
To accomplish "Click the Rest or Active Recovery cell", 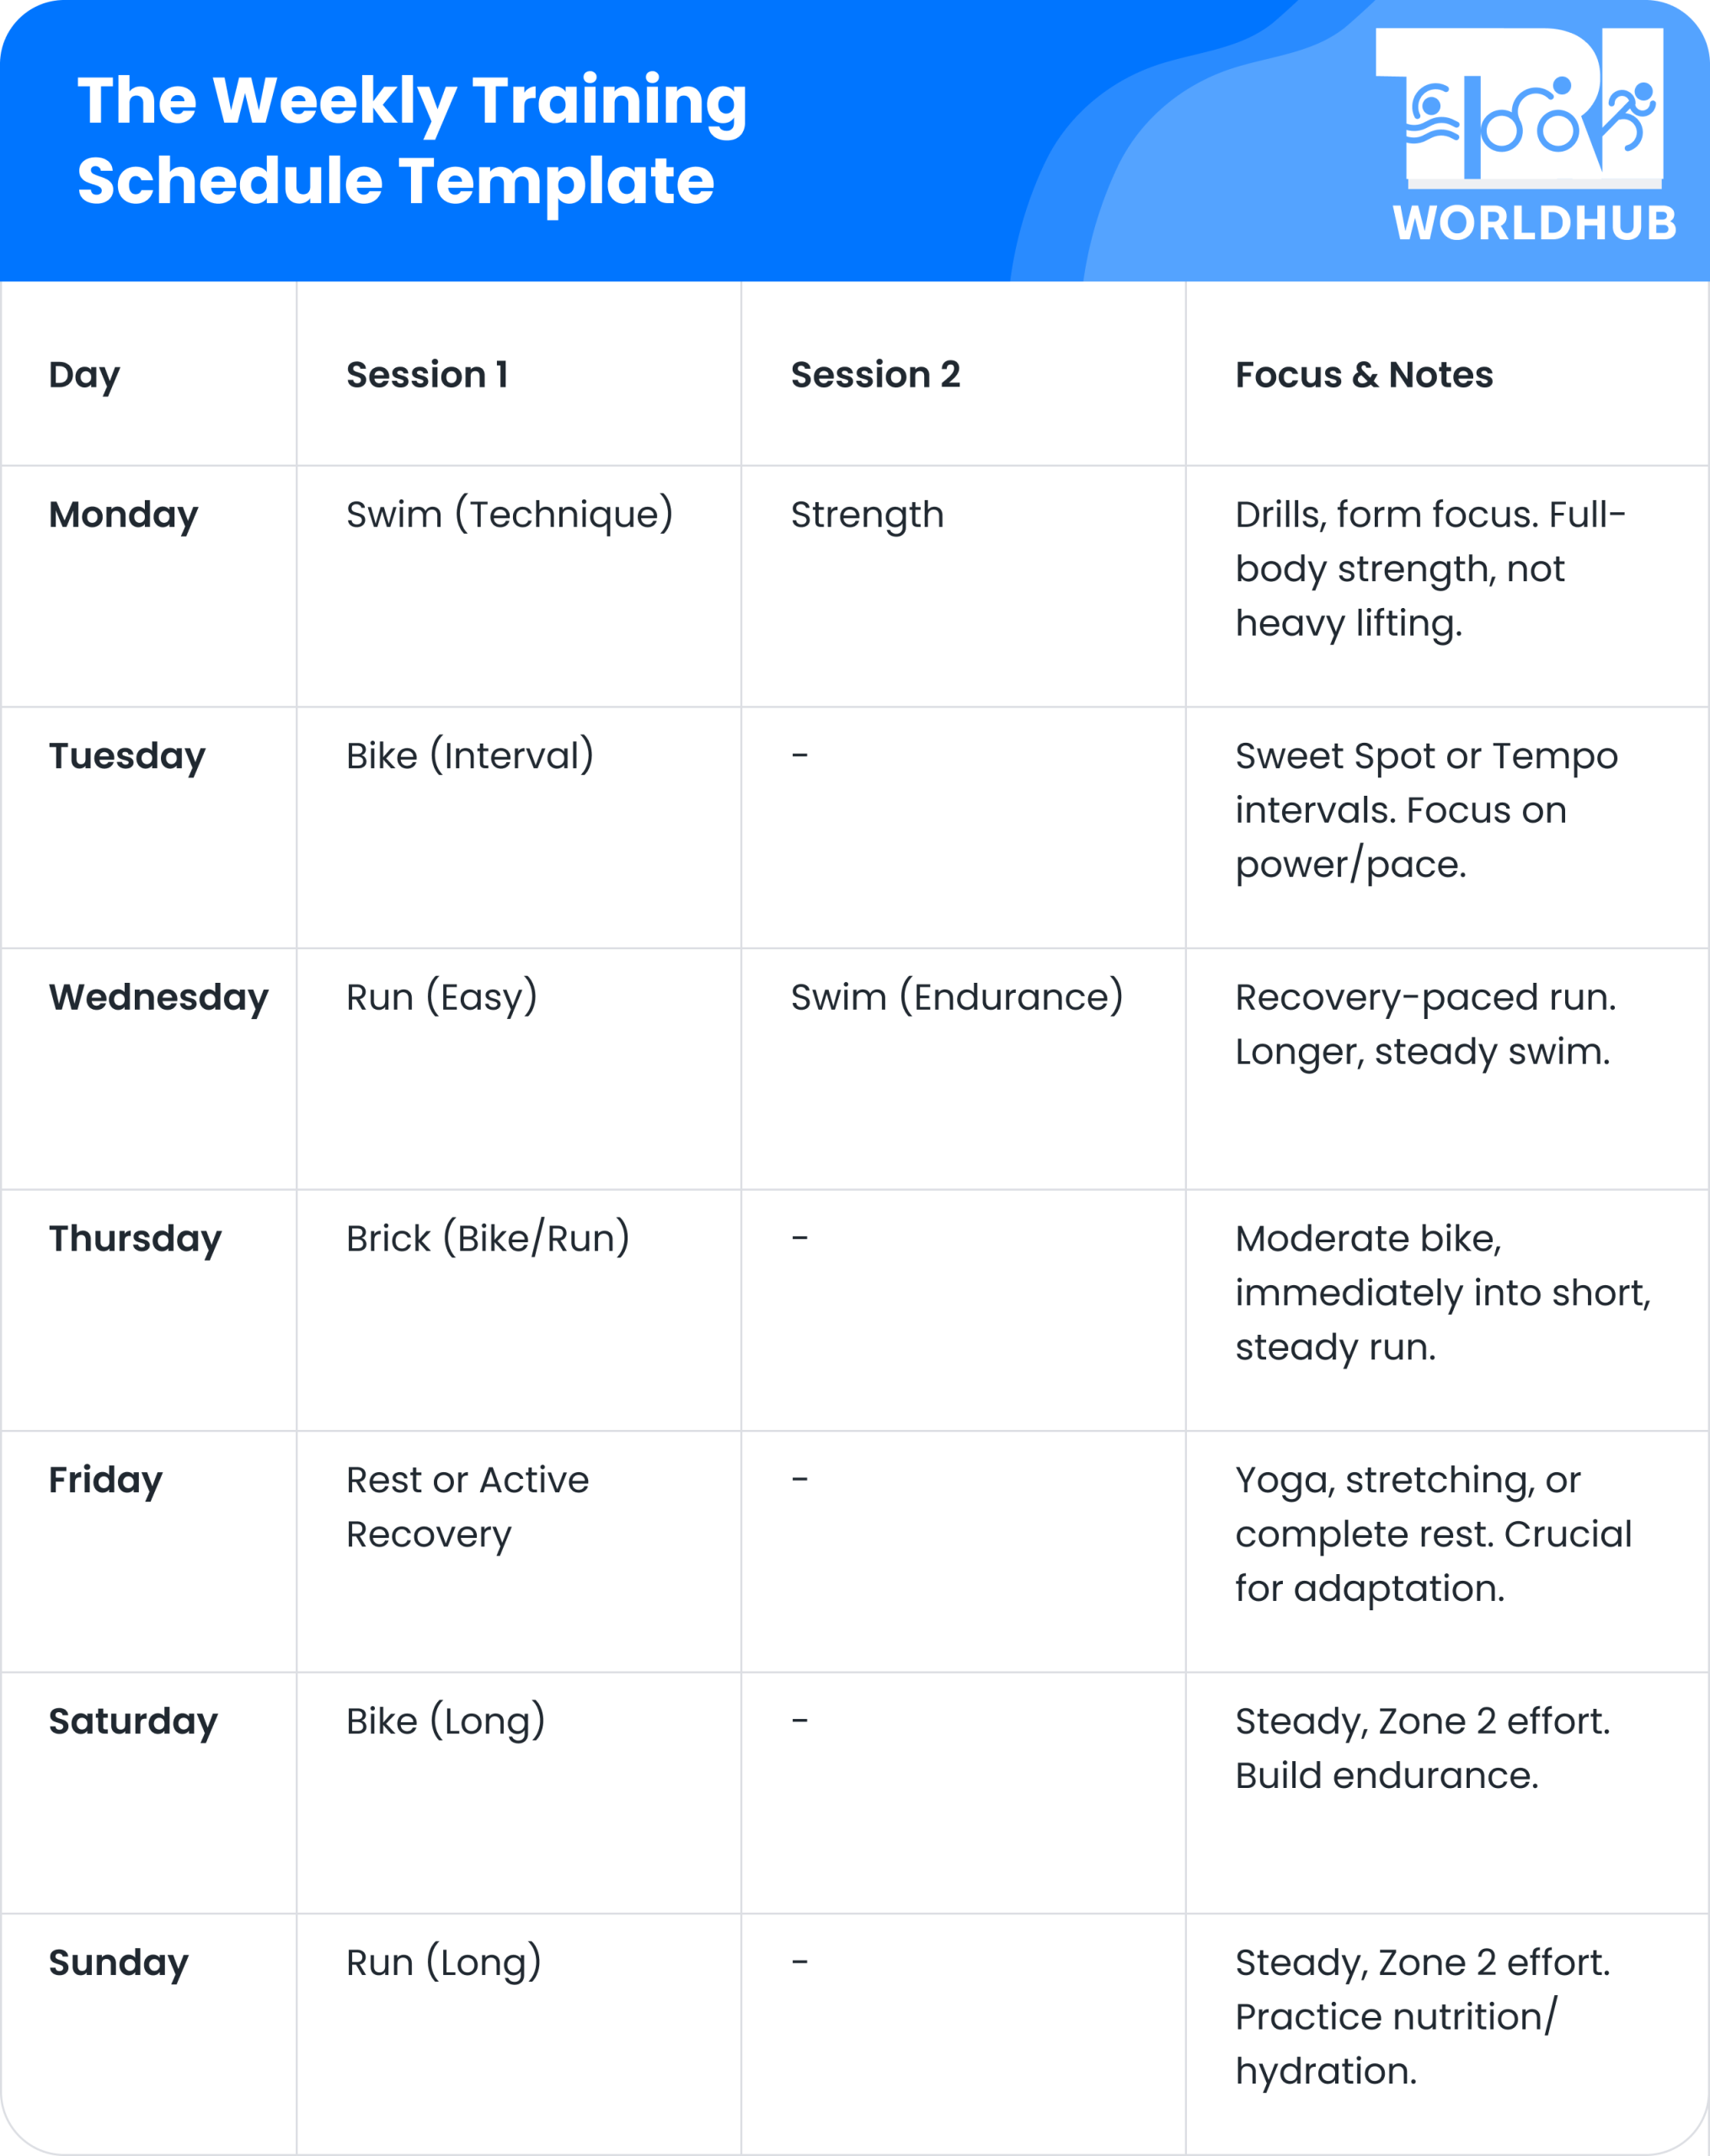I will tap(467, 1506).
